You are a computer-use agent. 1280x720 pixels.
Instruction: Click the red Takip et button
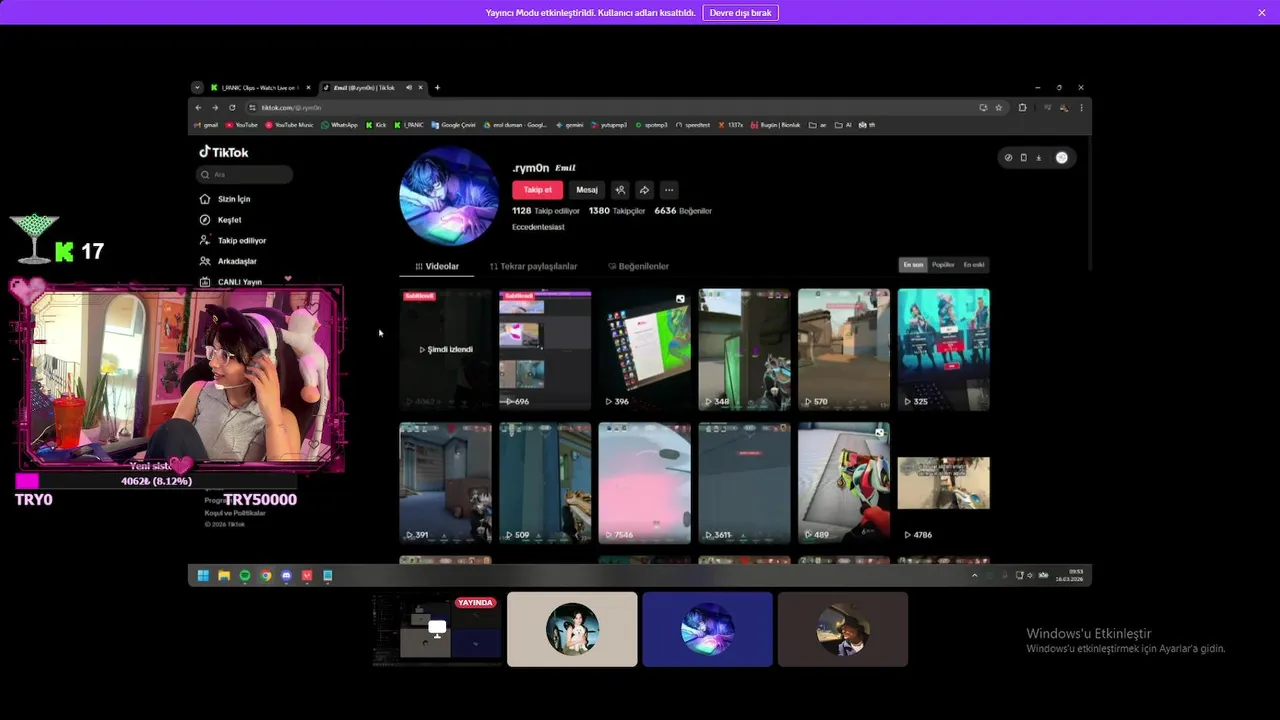(x=537, y=190)
